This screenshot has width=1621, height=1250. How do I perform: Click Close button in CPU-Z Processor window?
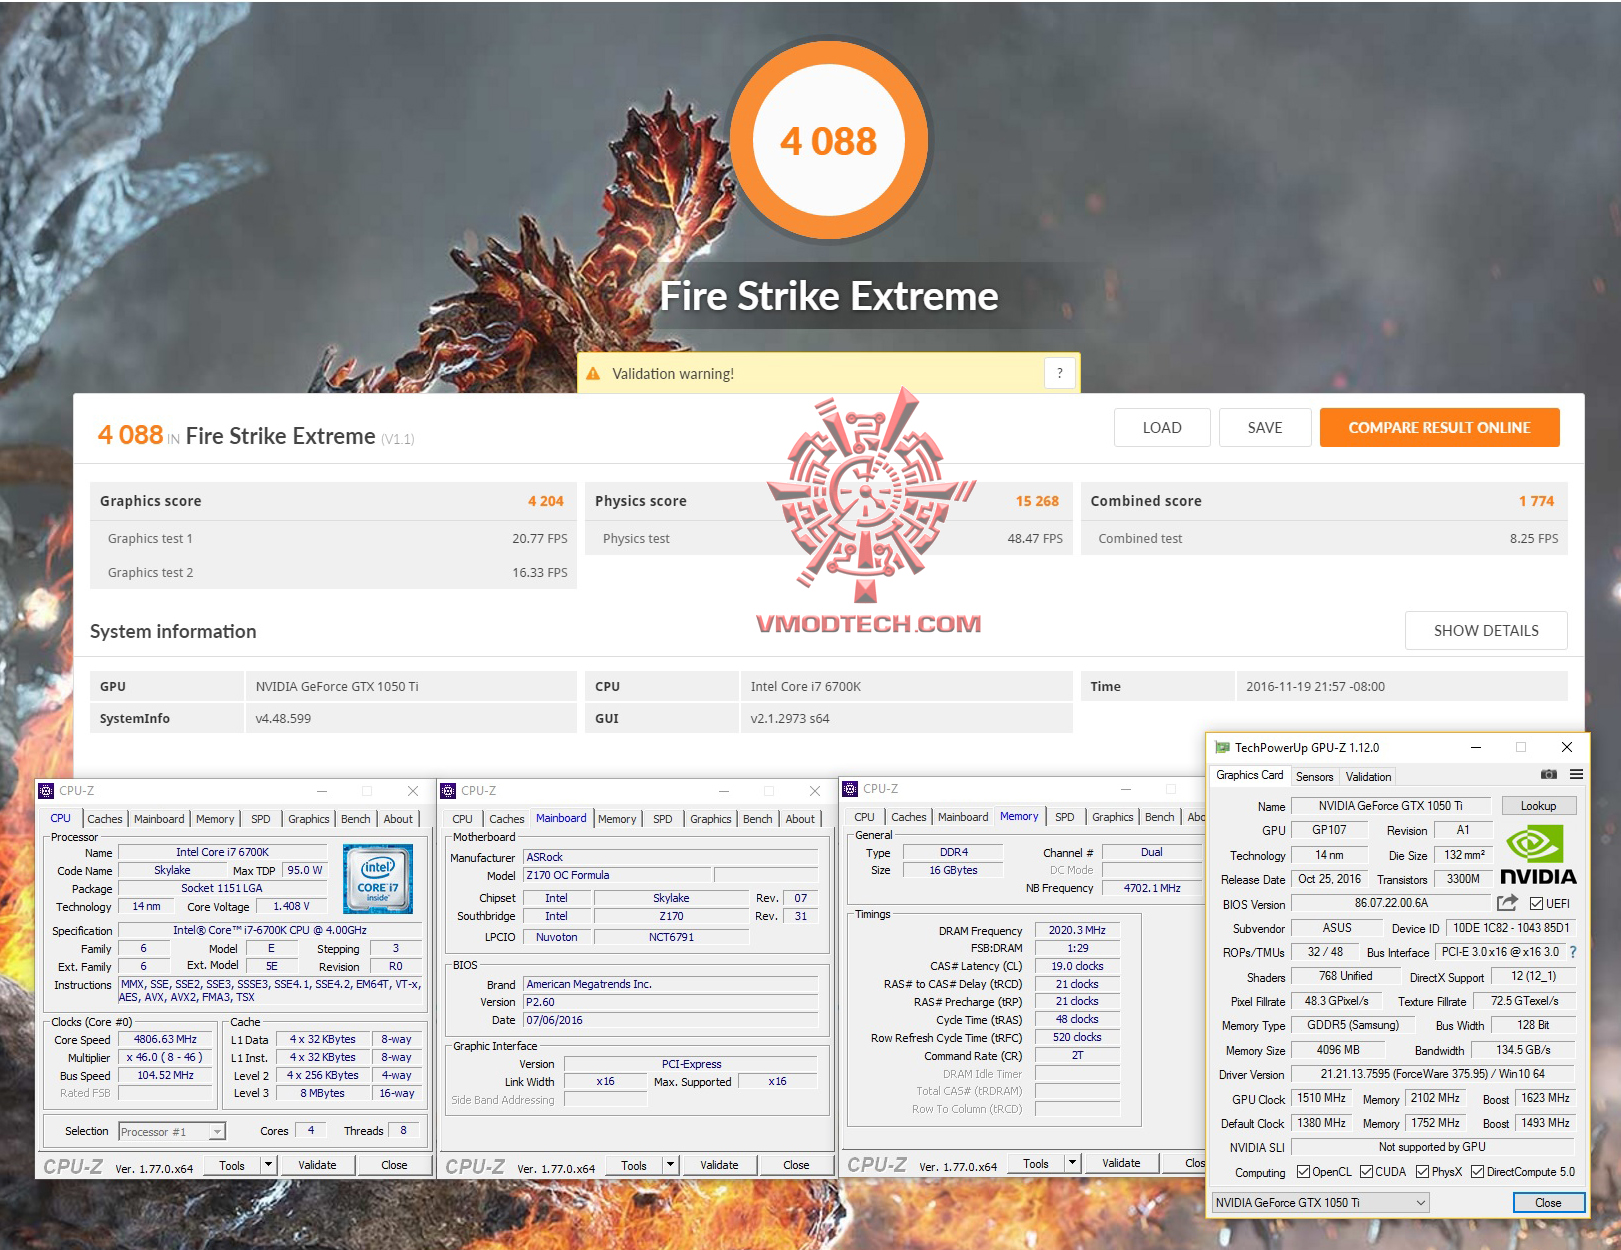pos(394,1165)
